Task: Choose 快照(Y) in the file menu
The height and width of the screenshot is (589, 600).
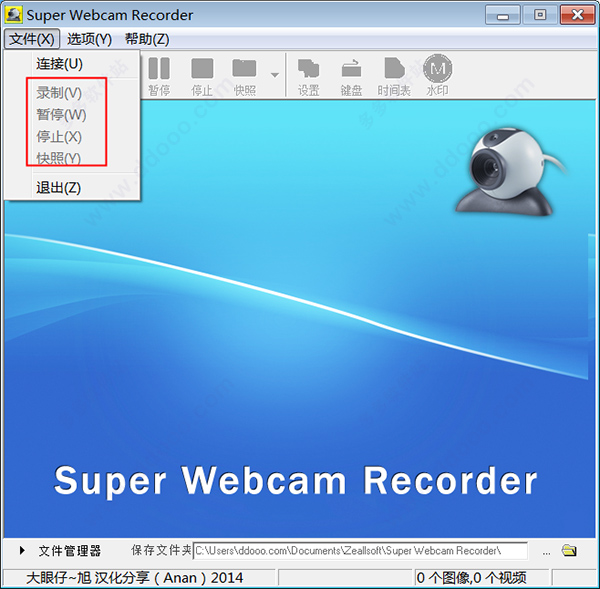Action: (72, 158)
